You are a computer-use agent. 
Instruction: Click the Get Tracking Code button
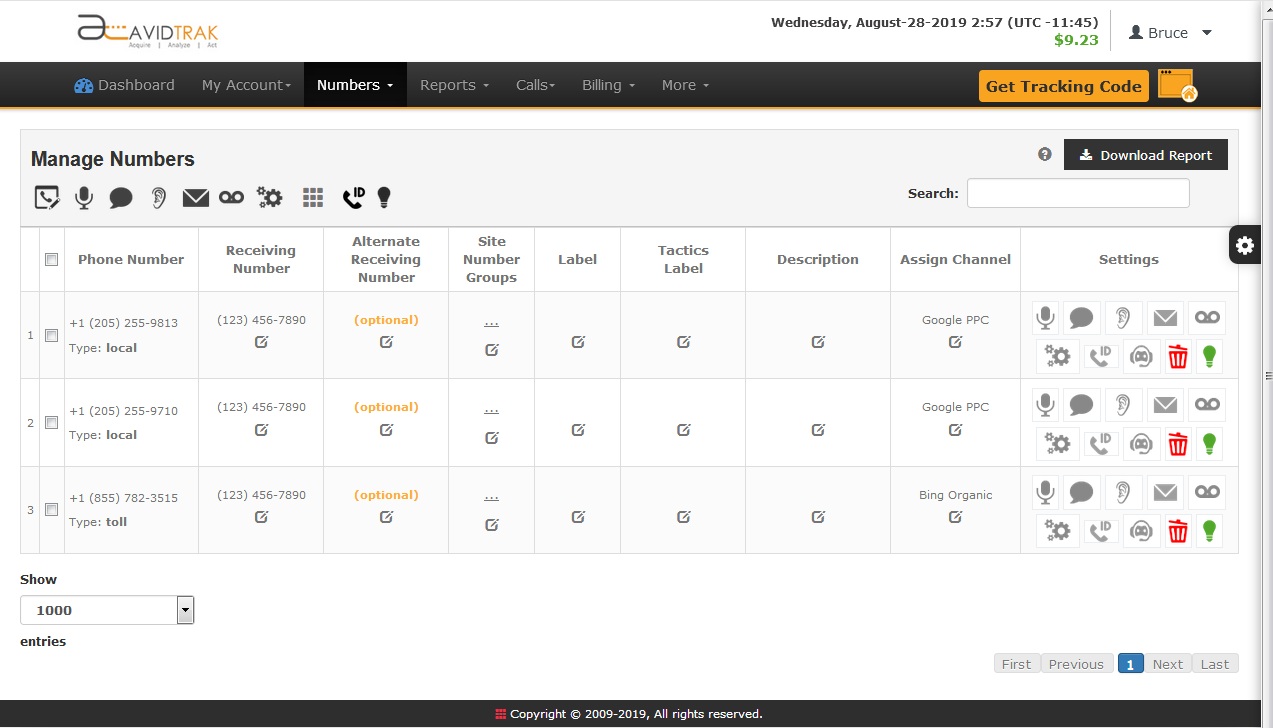click(x=1064, y=86)
